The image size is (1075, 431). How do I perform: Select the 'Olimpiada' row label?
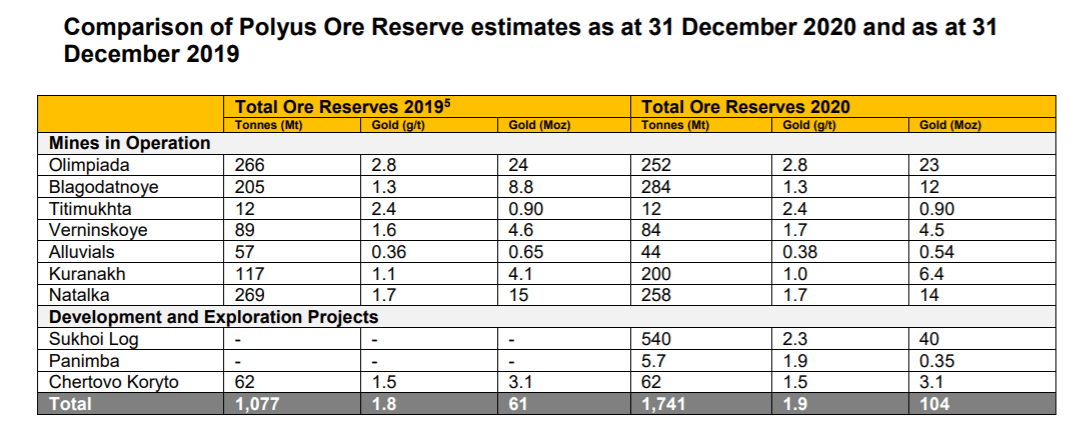pyautogui.click(x=88, y=165)
